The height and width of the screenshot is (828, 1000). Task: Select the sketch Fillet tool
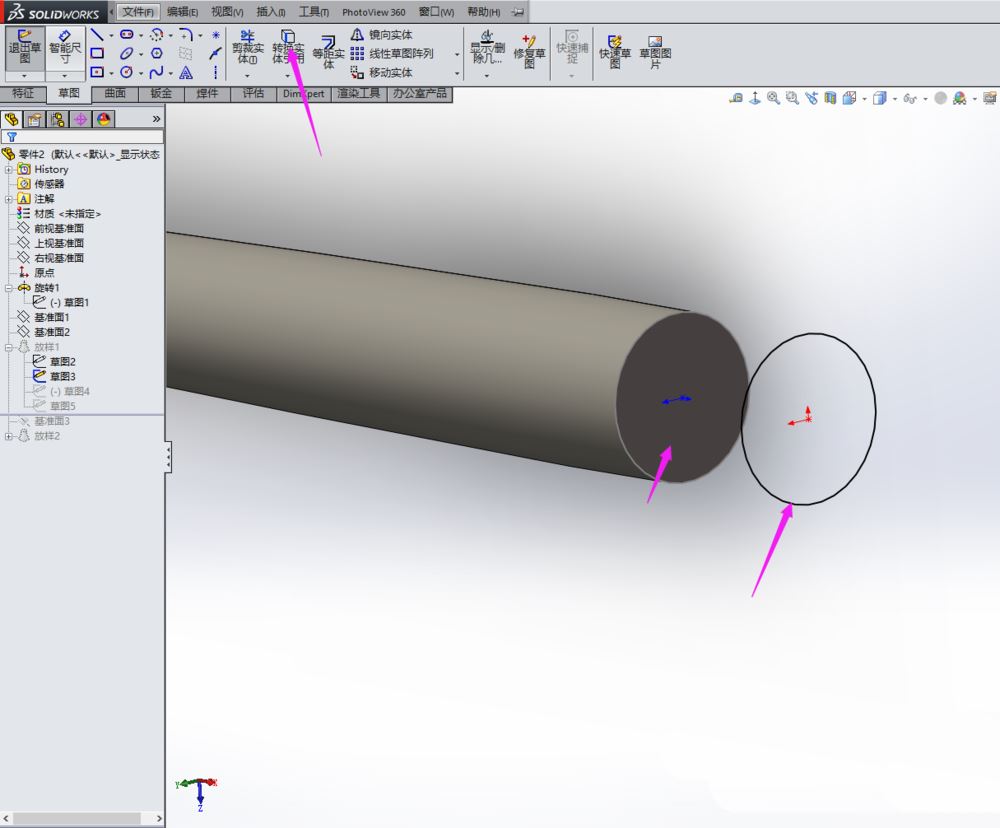[x=186, y=34]
